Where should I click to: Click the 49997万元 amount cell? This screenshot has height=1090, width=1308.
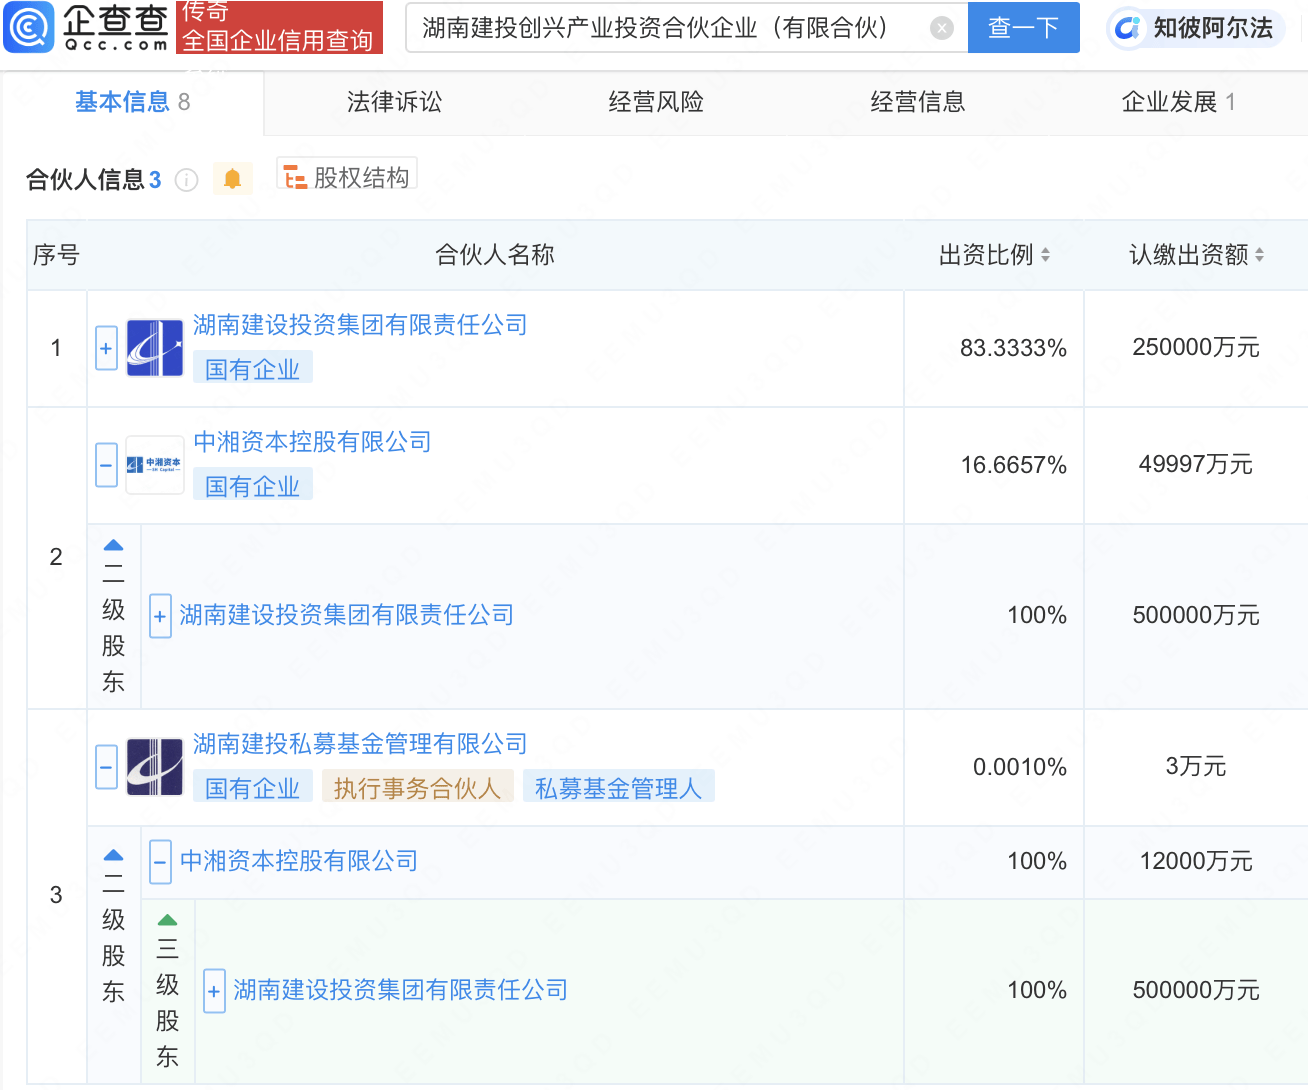tap(1196, 464)
